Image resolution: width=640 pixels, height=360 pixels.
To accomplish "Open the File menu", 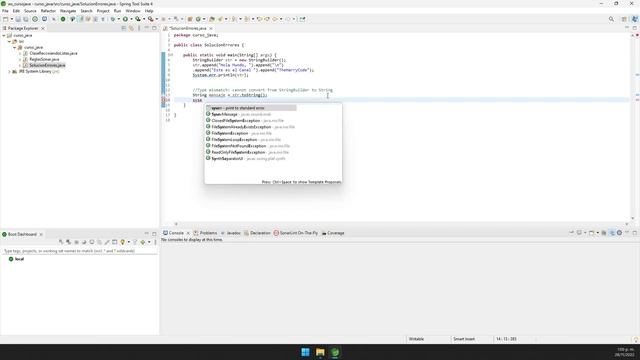I will (x=5, y=11).
